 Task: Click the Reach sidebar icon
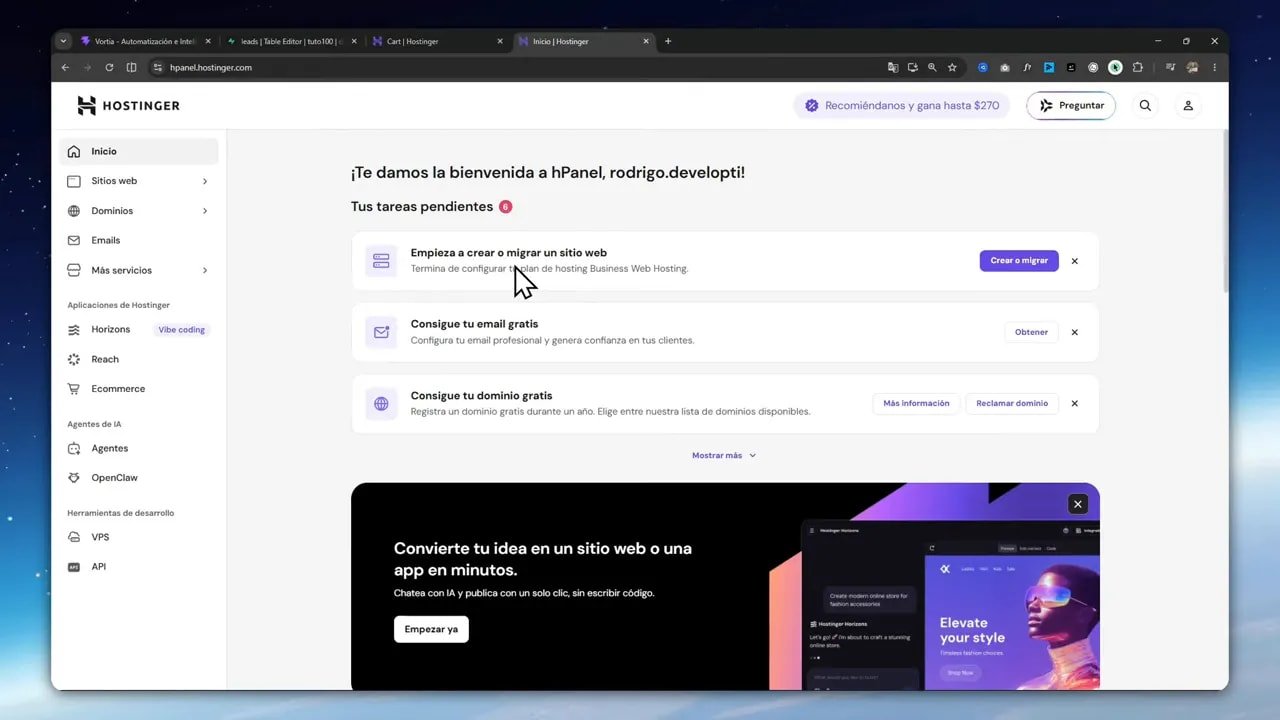[x=74, y=359]
